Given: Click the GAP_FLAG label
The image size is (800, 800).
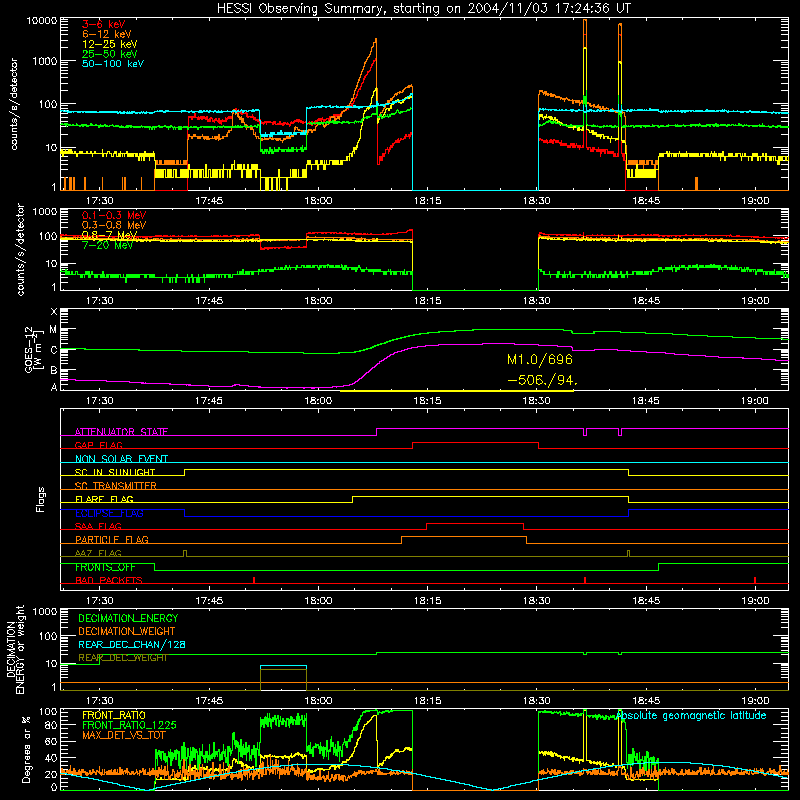Looking at the screenshot, I should [98, 445].
